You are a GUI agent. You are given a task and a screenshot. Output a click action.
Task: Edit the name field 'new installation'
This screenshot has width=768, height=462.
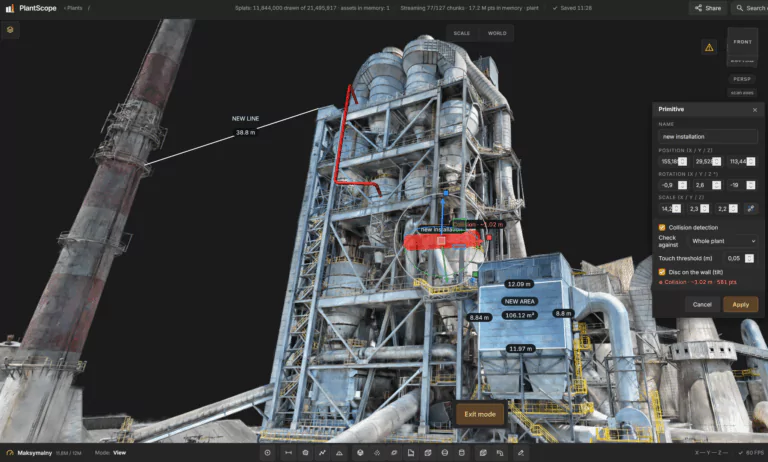[x=708, y=137]
